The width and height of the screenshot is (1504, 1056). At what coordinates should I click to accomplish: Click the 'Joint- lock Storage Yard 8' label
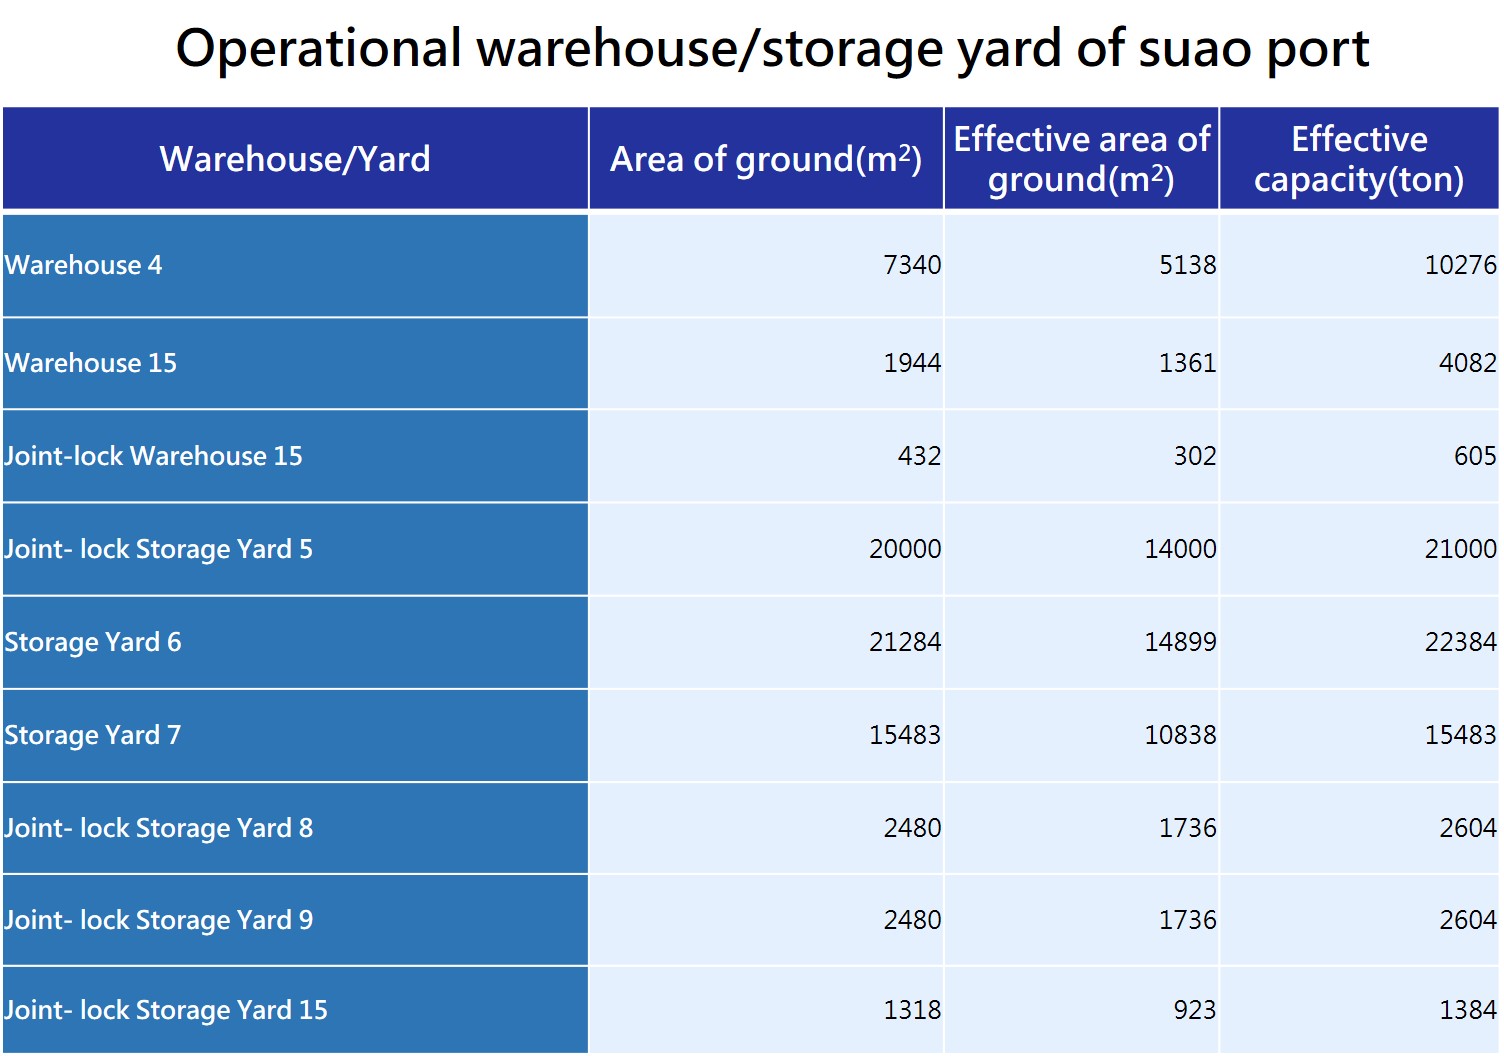tap(158, 828)
